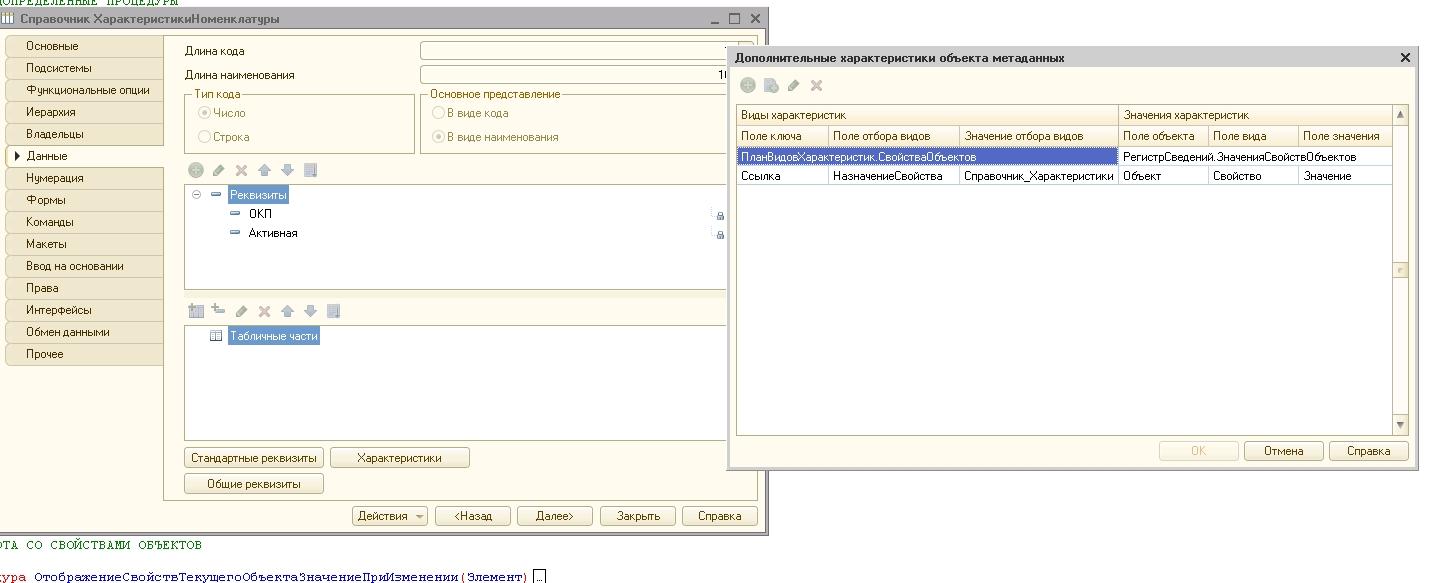Choose the В виде кода presentation option
This screenshot has height=583, width=1438.
(438, 113)
